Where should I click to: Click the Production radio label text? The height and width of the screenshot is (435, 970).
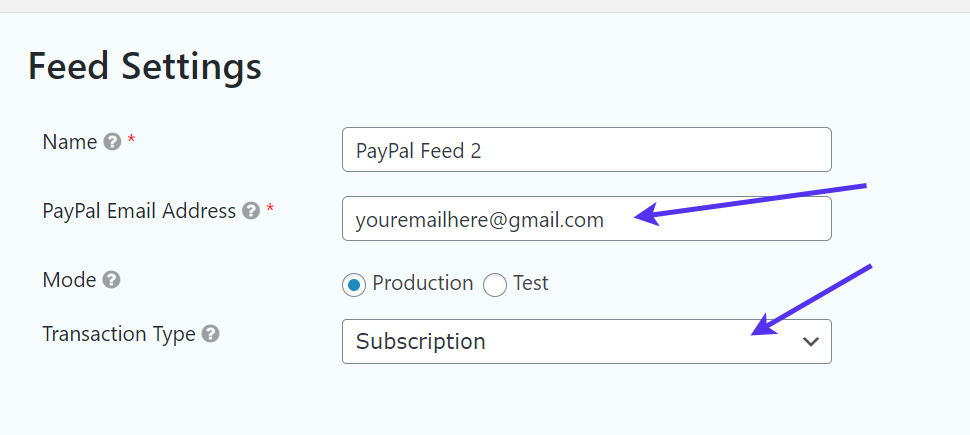coord(422,284)
